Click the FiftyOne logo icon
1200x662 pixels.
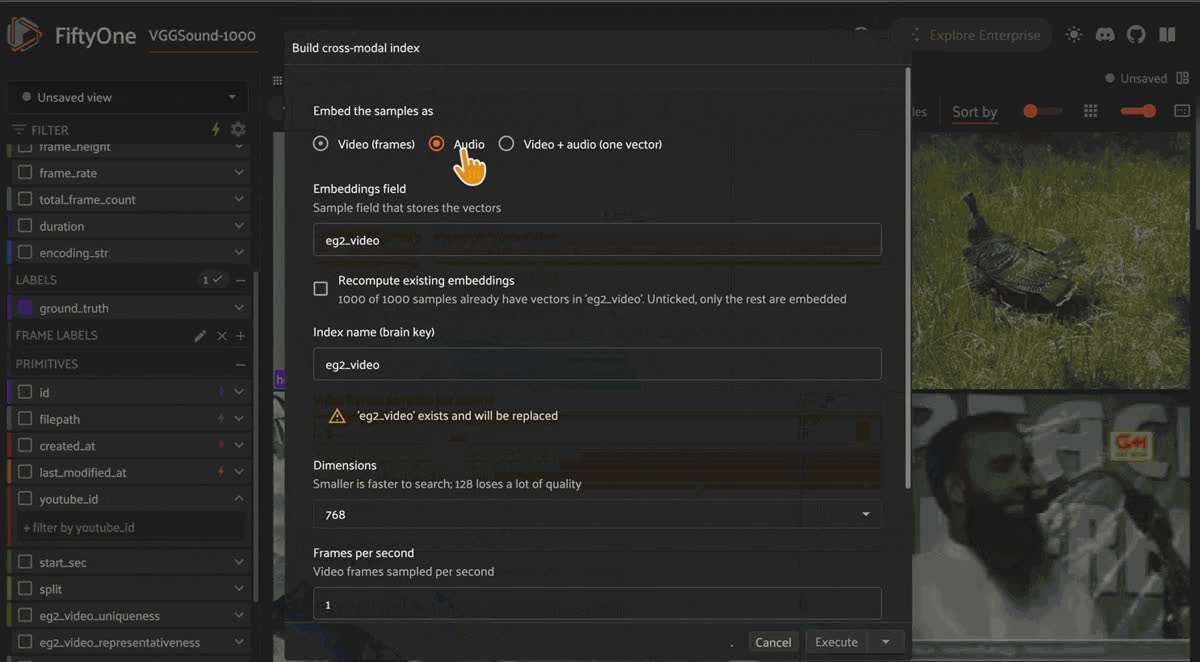pos(24,35)
